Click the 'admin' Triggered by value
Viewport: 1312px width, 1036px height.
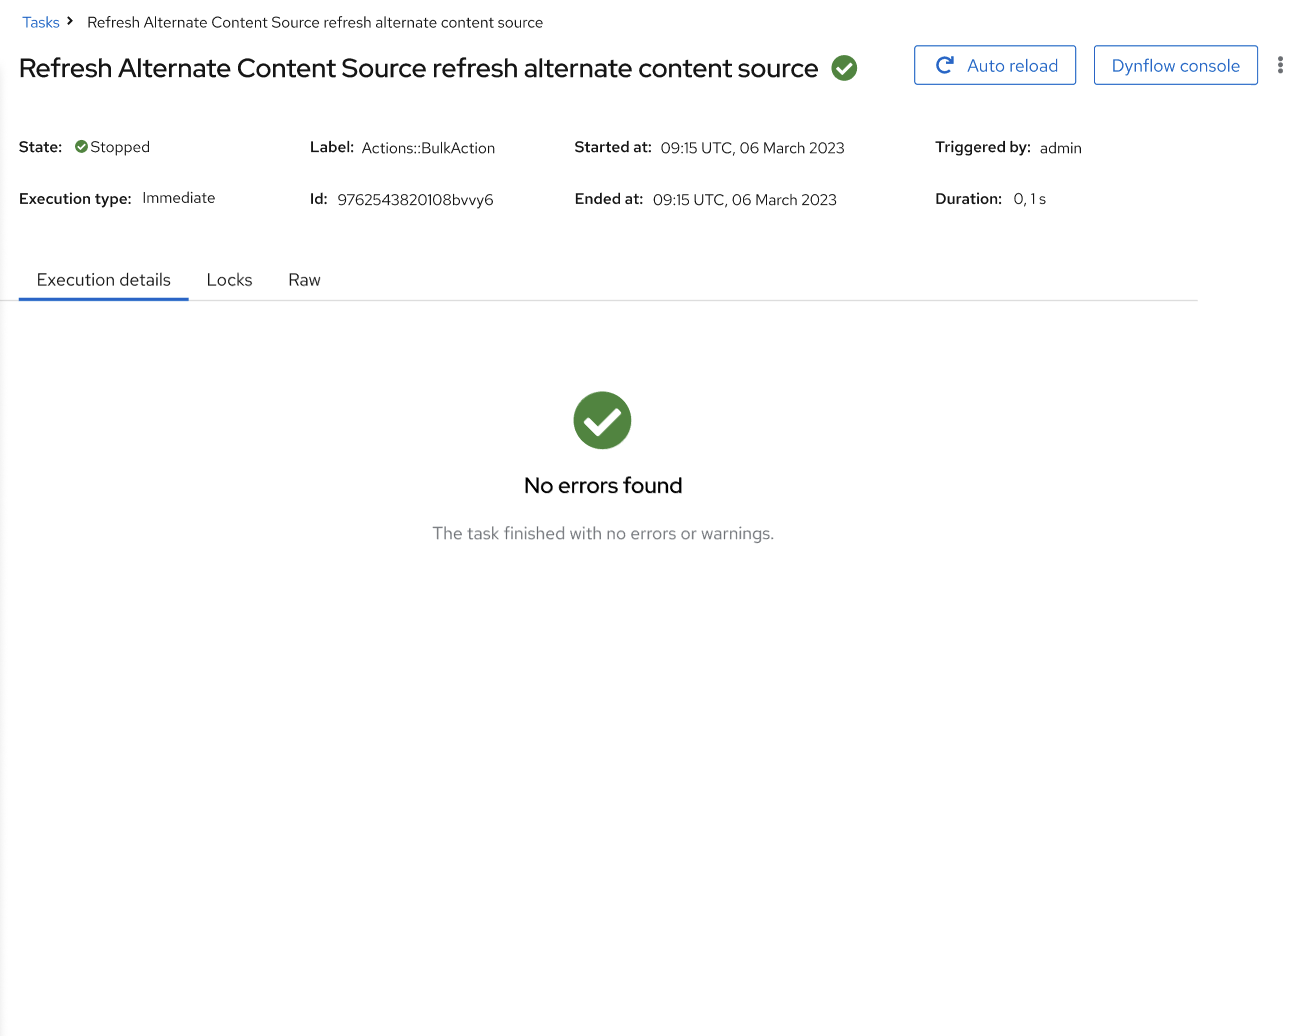point(1060,148)
